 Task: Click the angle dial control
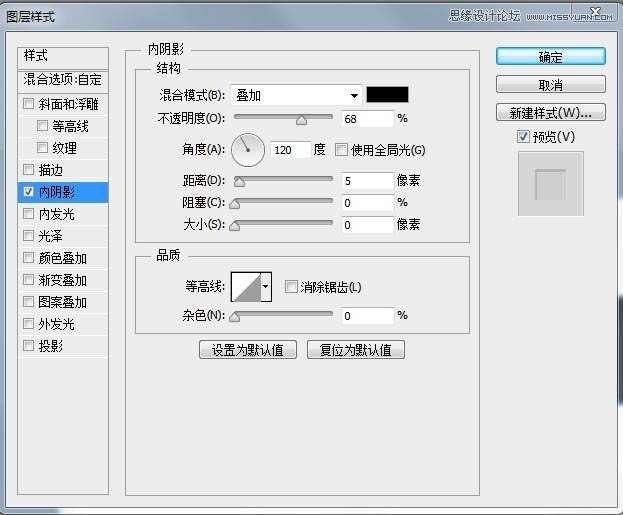coord(247,150)
